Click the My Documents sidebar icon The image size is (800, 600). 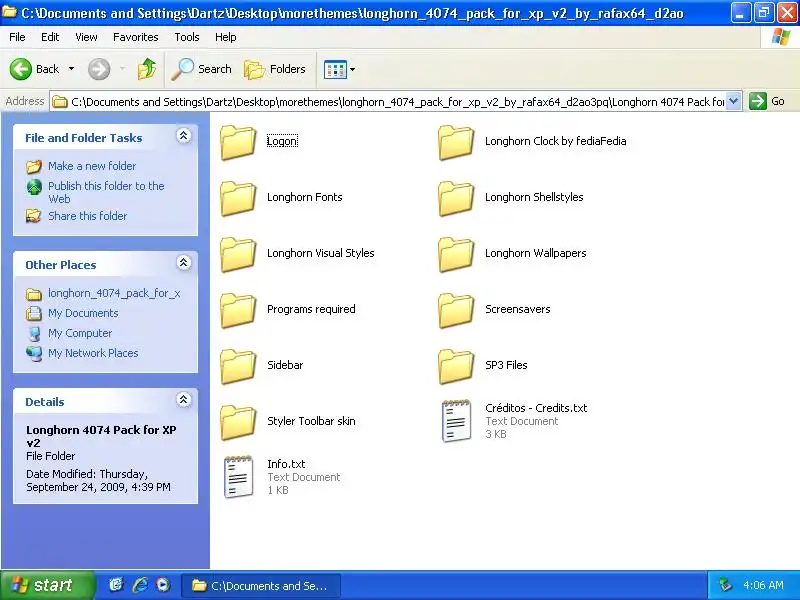[34, 313]
